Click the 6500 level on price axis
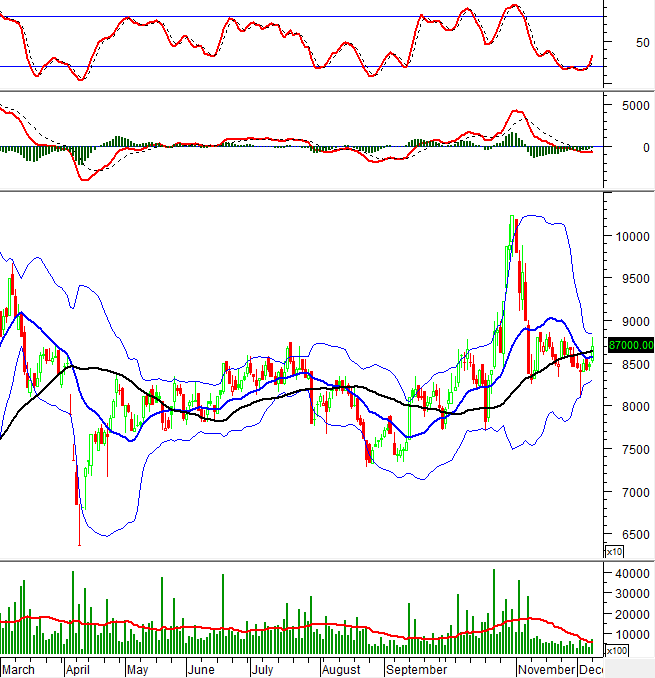 click(630, 535)
